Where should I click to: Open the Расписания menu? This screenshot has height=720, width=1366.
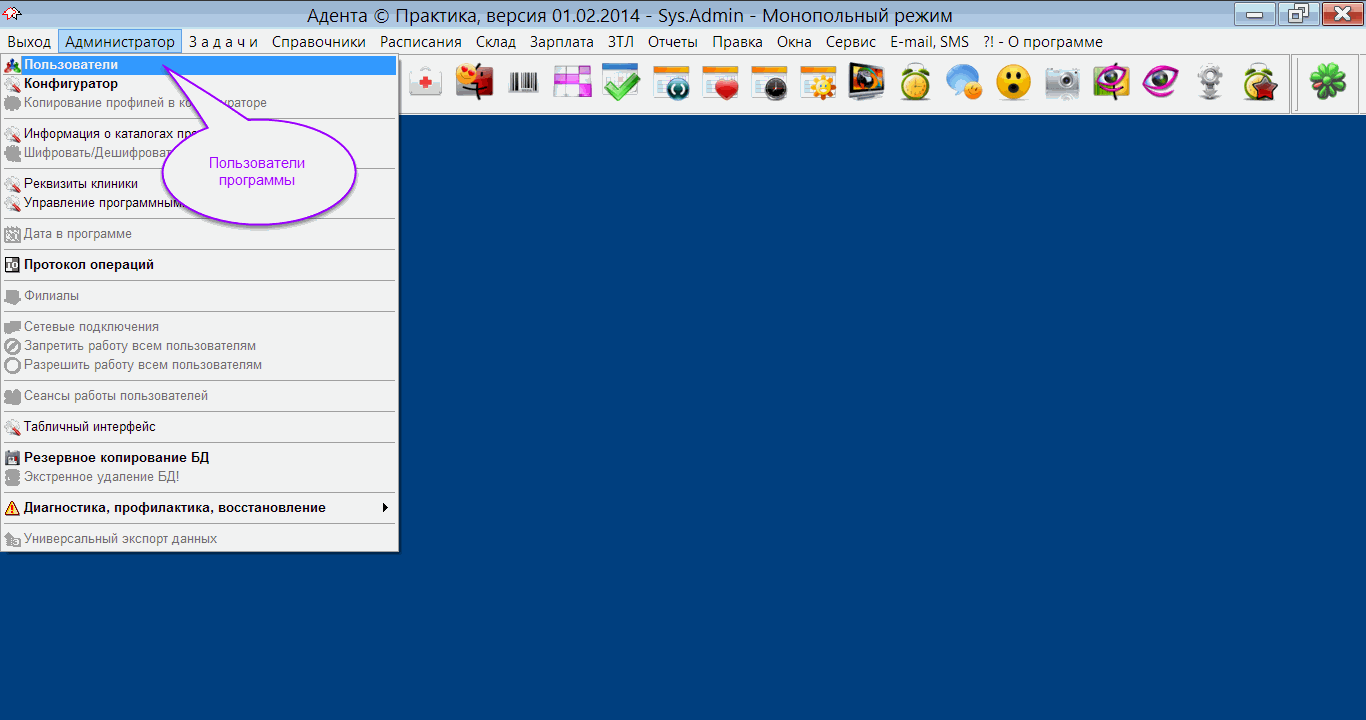coord(421,42)
